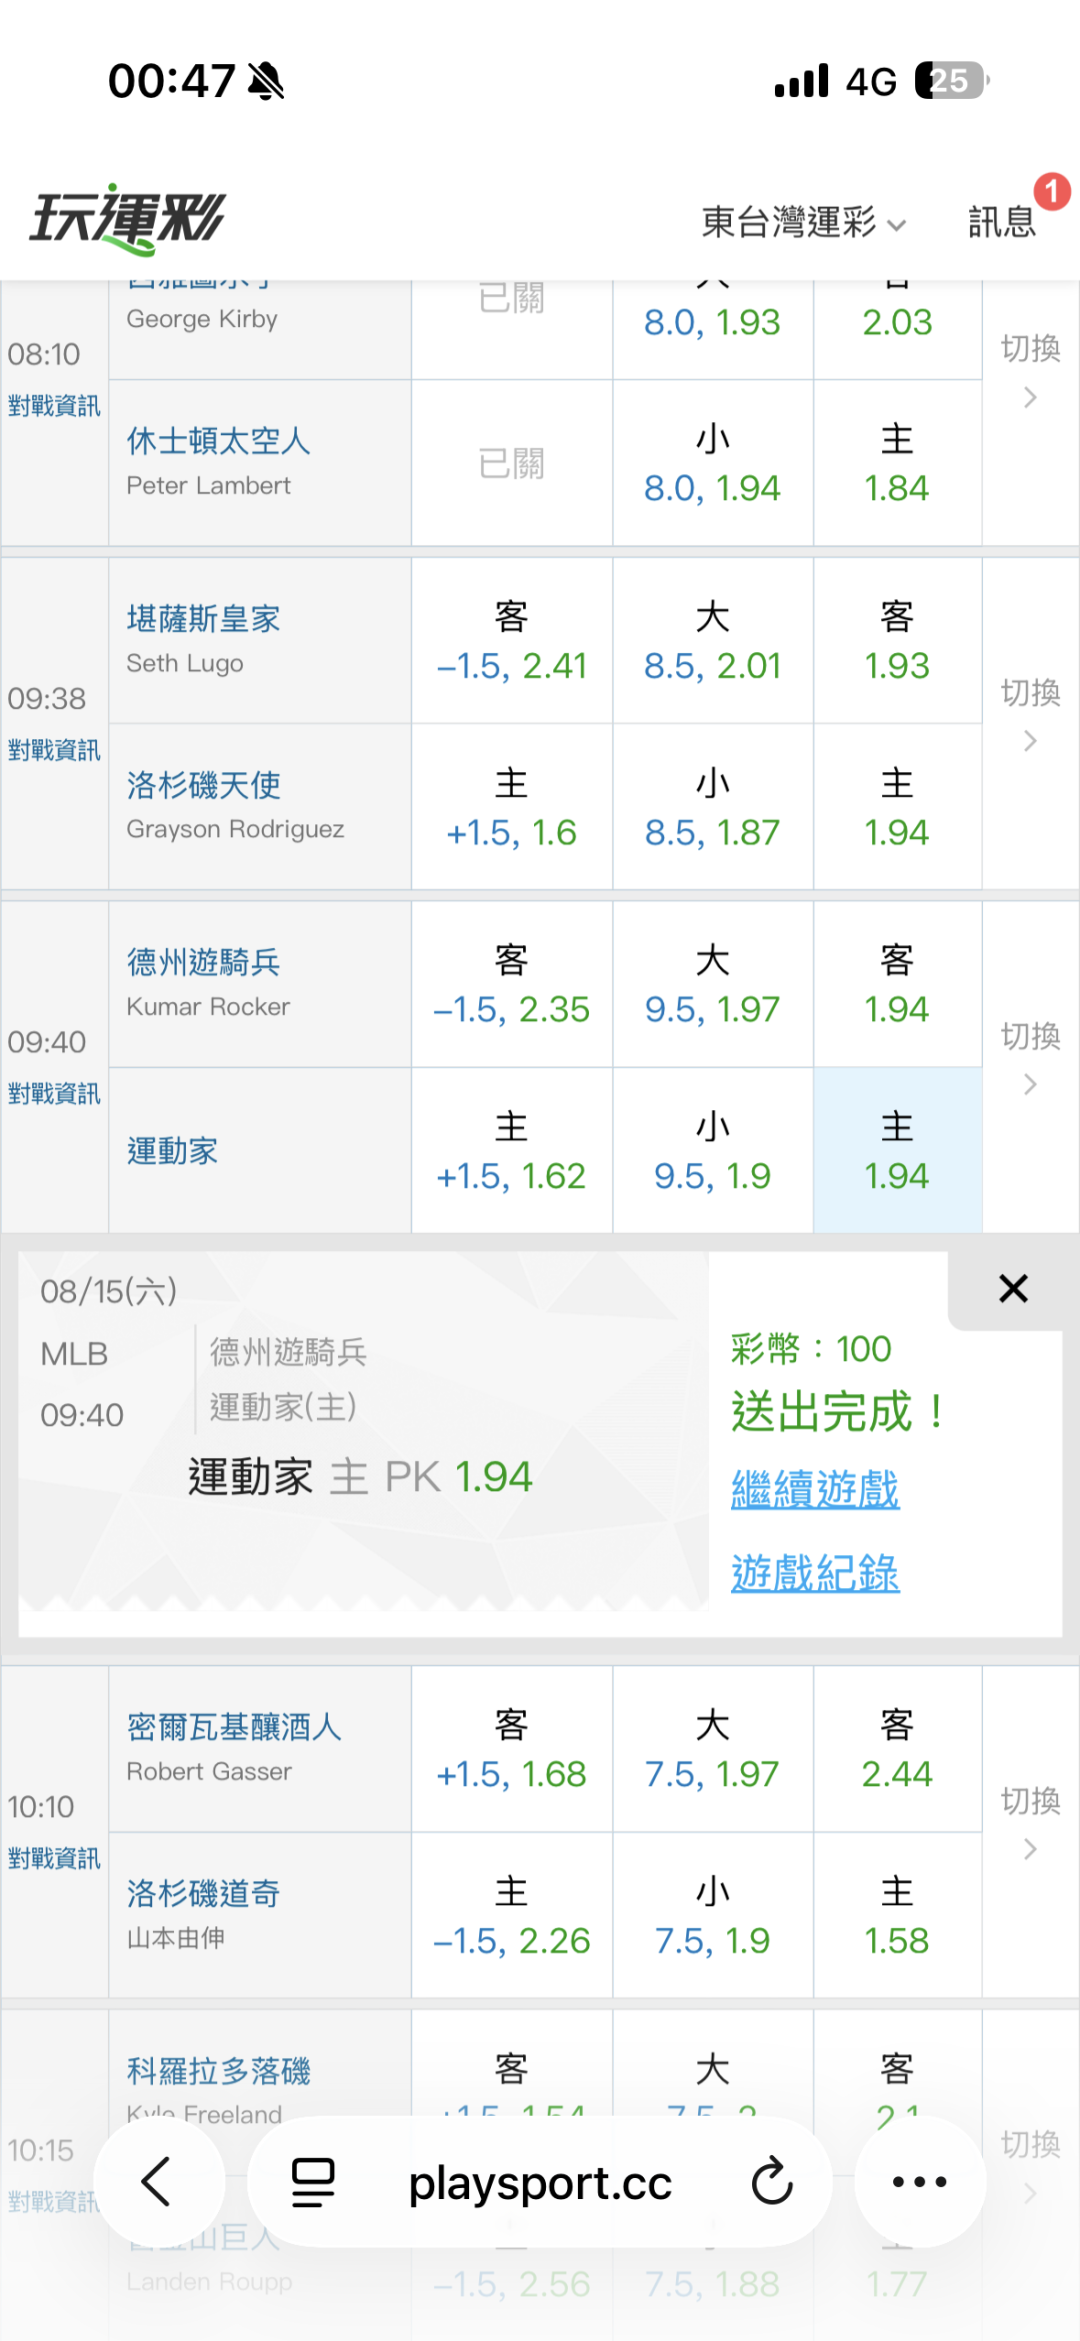Tap browser back arrow
Screen dimensions: 1080x2341
157,2182
